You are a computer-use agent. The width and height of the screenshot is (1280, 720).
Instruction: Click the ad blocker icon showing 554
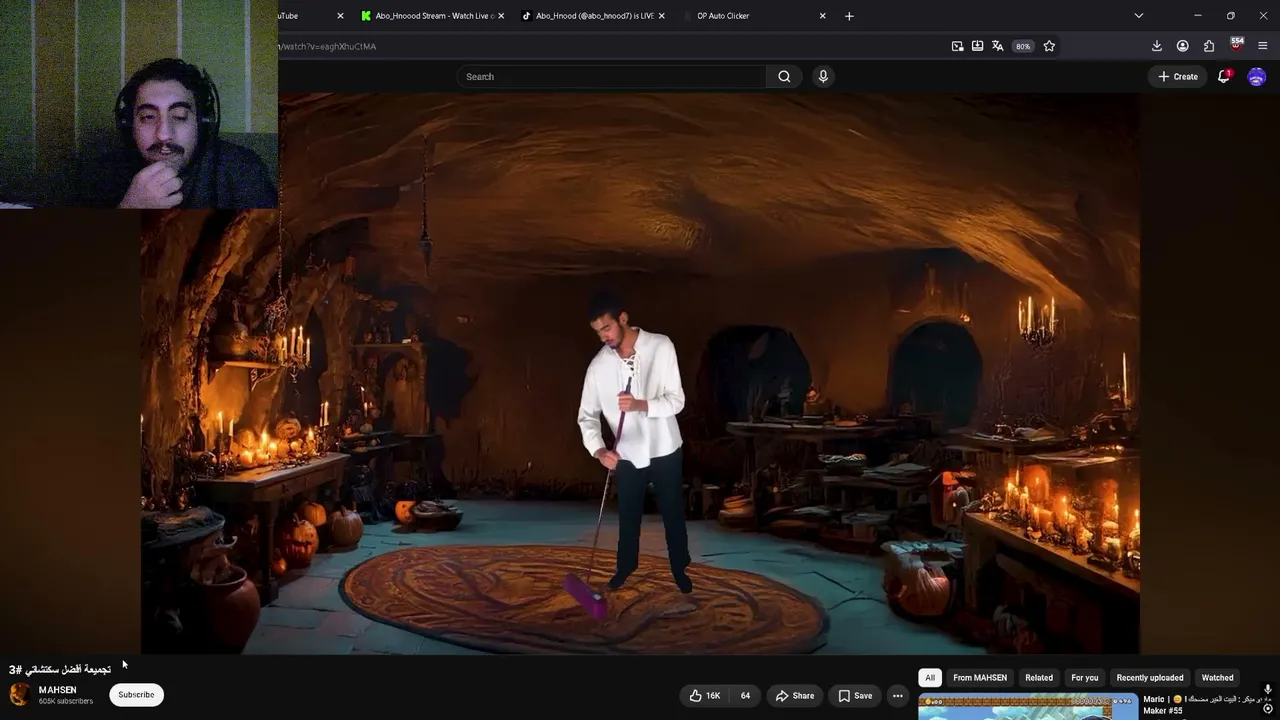(1236, 45)
